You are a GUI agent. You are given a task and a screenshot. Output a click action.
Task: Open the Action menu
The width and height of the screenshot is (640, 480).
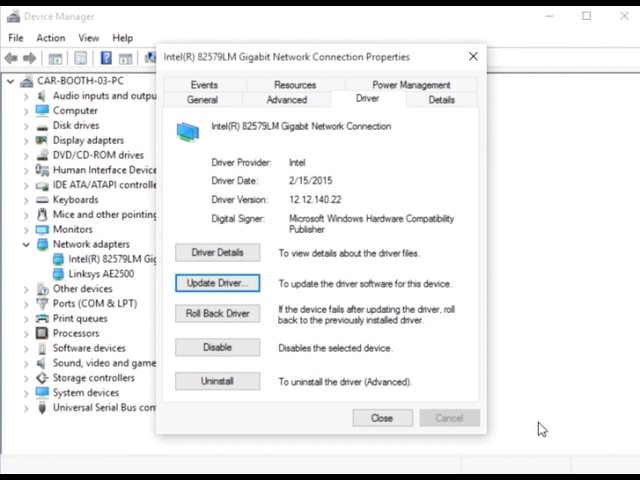(51, 38)
